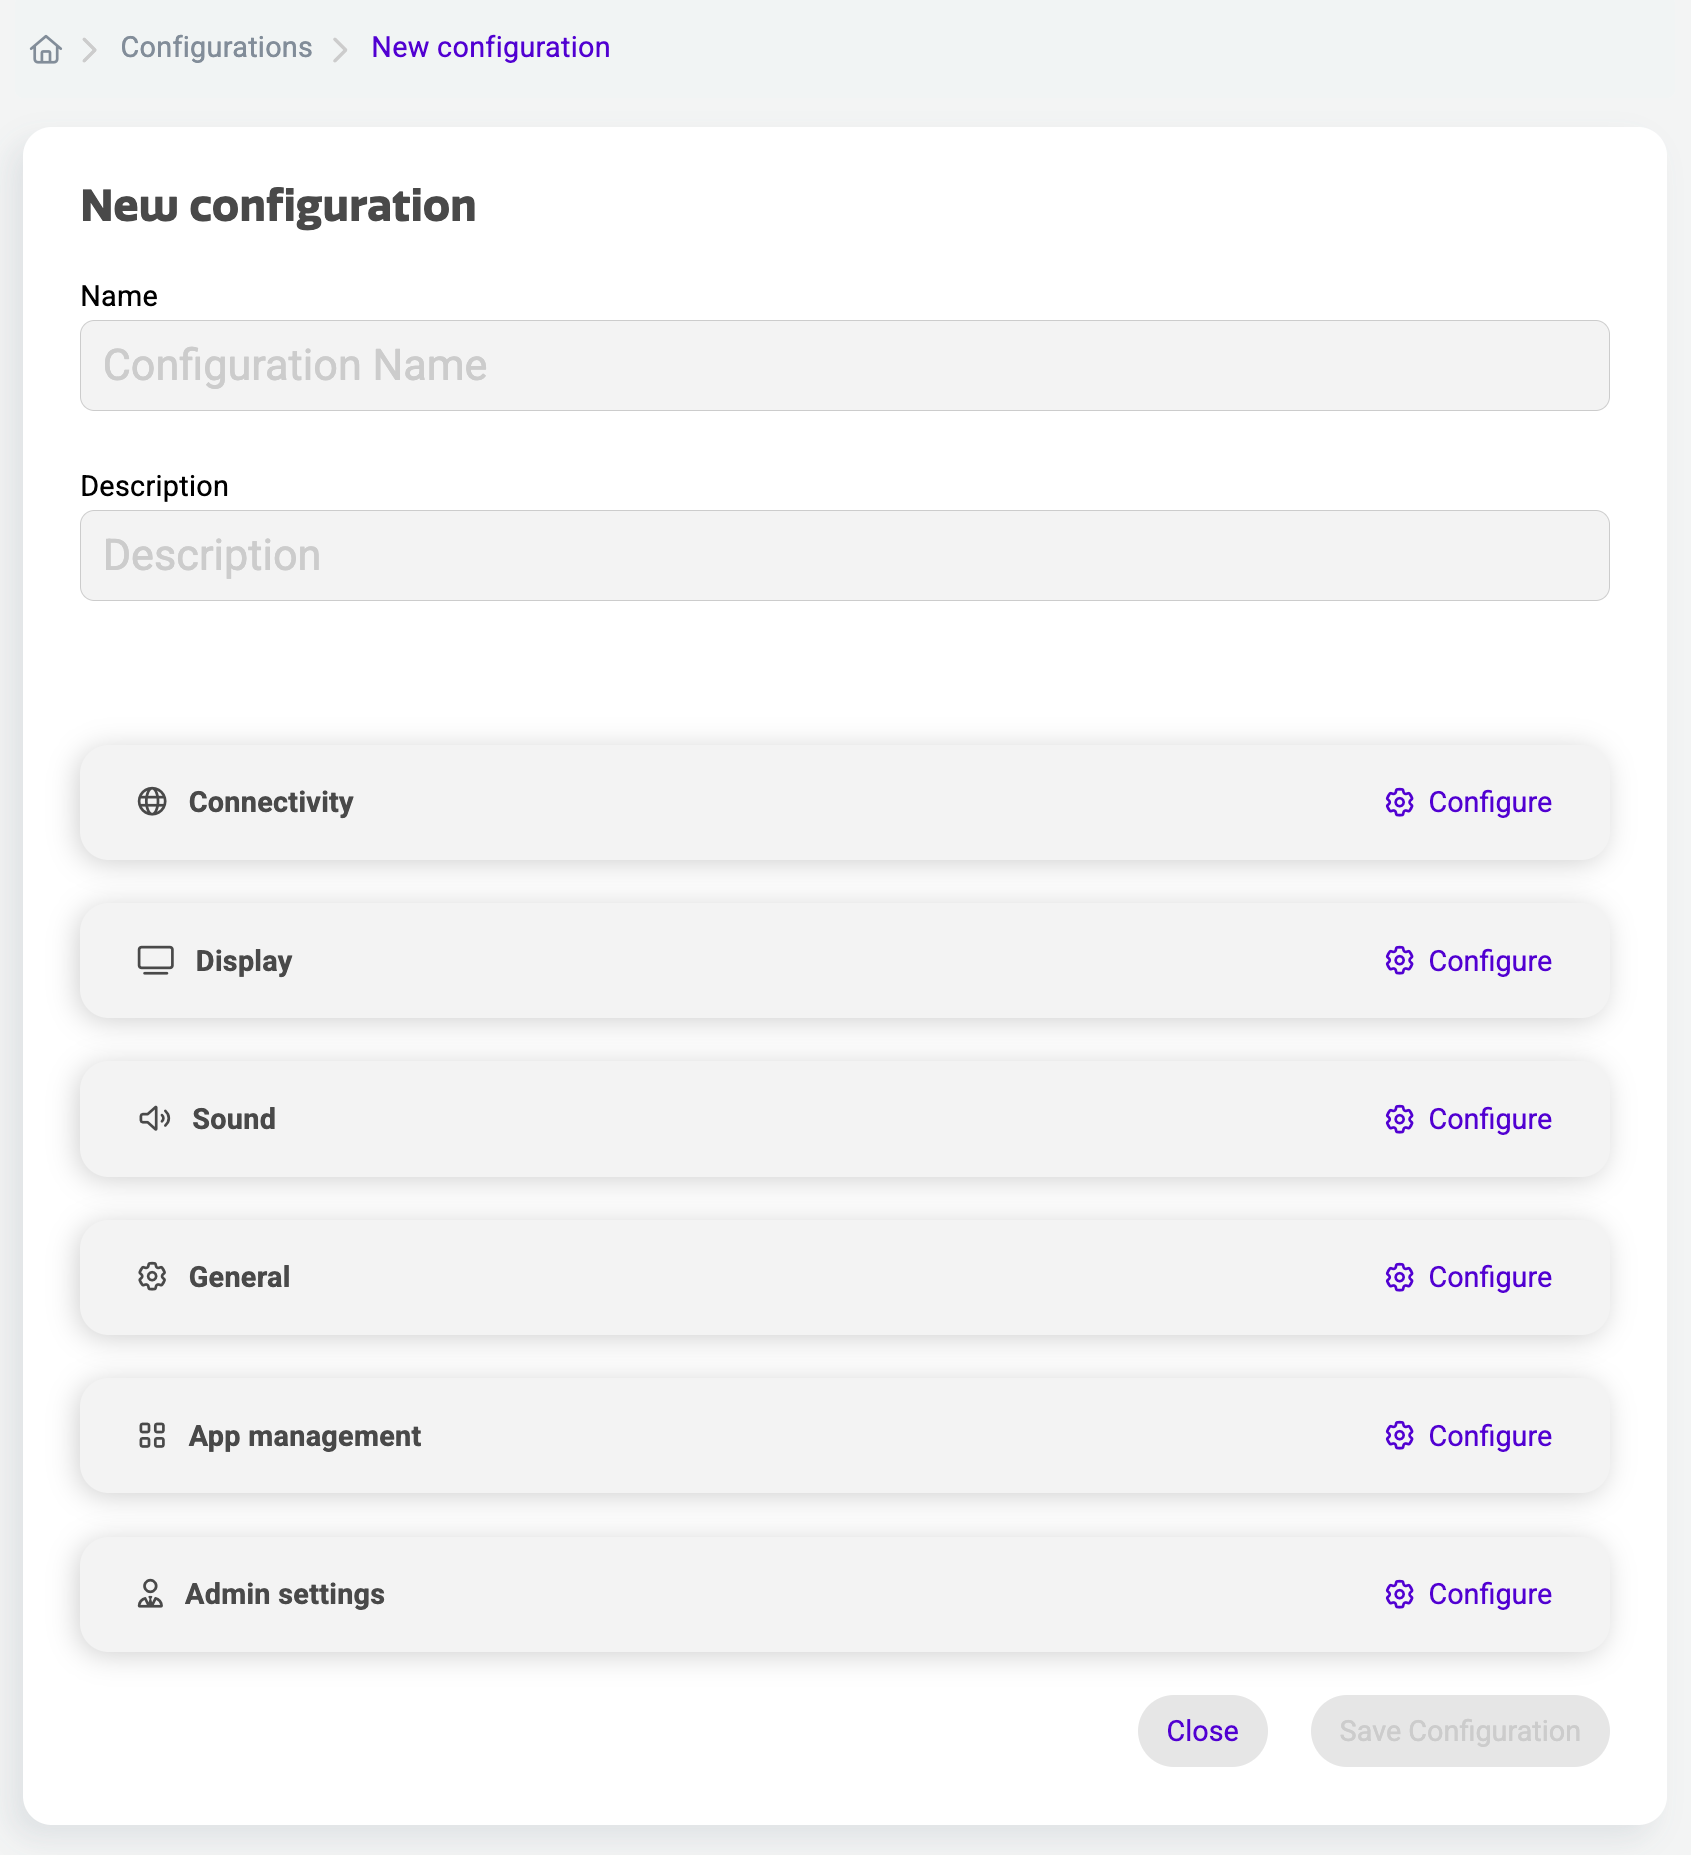Open the Configurations breadcrumb page
The width and height of the screenshot is (1691, 1855).
tap(216, 47)
